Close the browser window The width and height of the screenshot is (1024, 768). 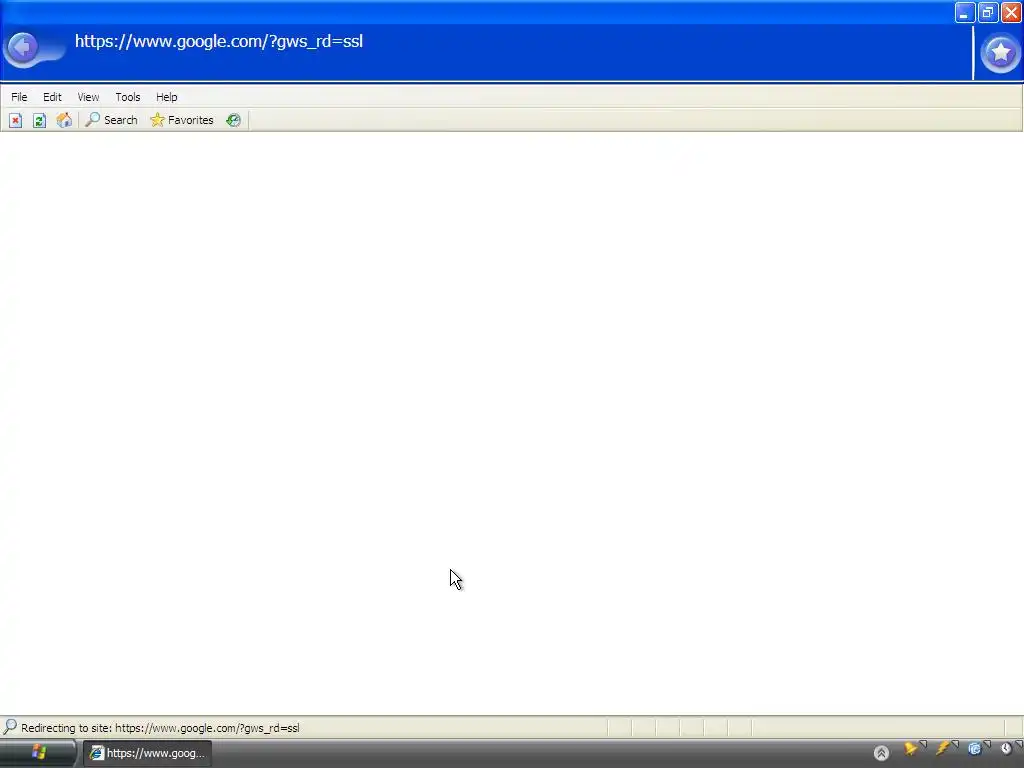click(1012, 12)
